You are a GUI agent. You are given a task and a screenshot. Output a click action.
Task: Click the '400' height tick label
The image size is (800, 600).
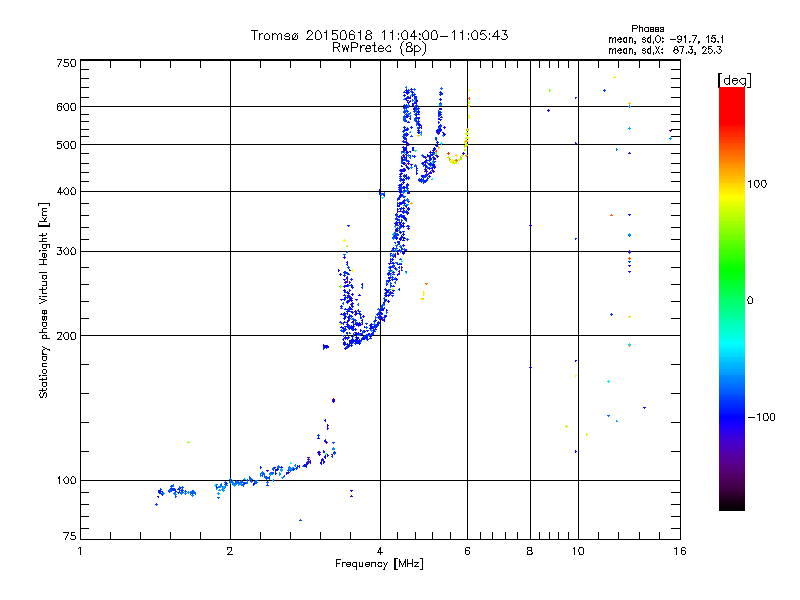pyautogui.click(x=66, y=192)
